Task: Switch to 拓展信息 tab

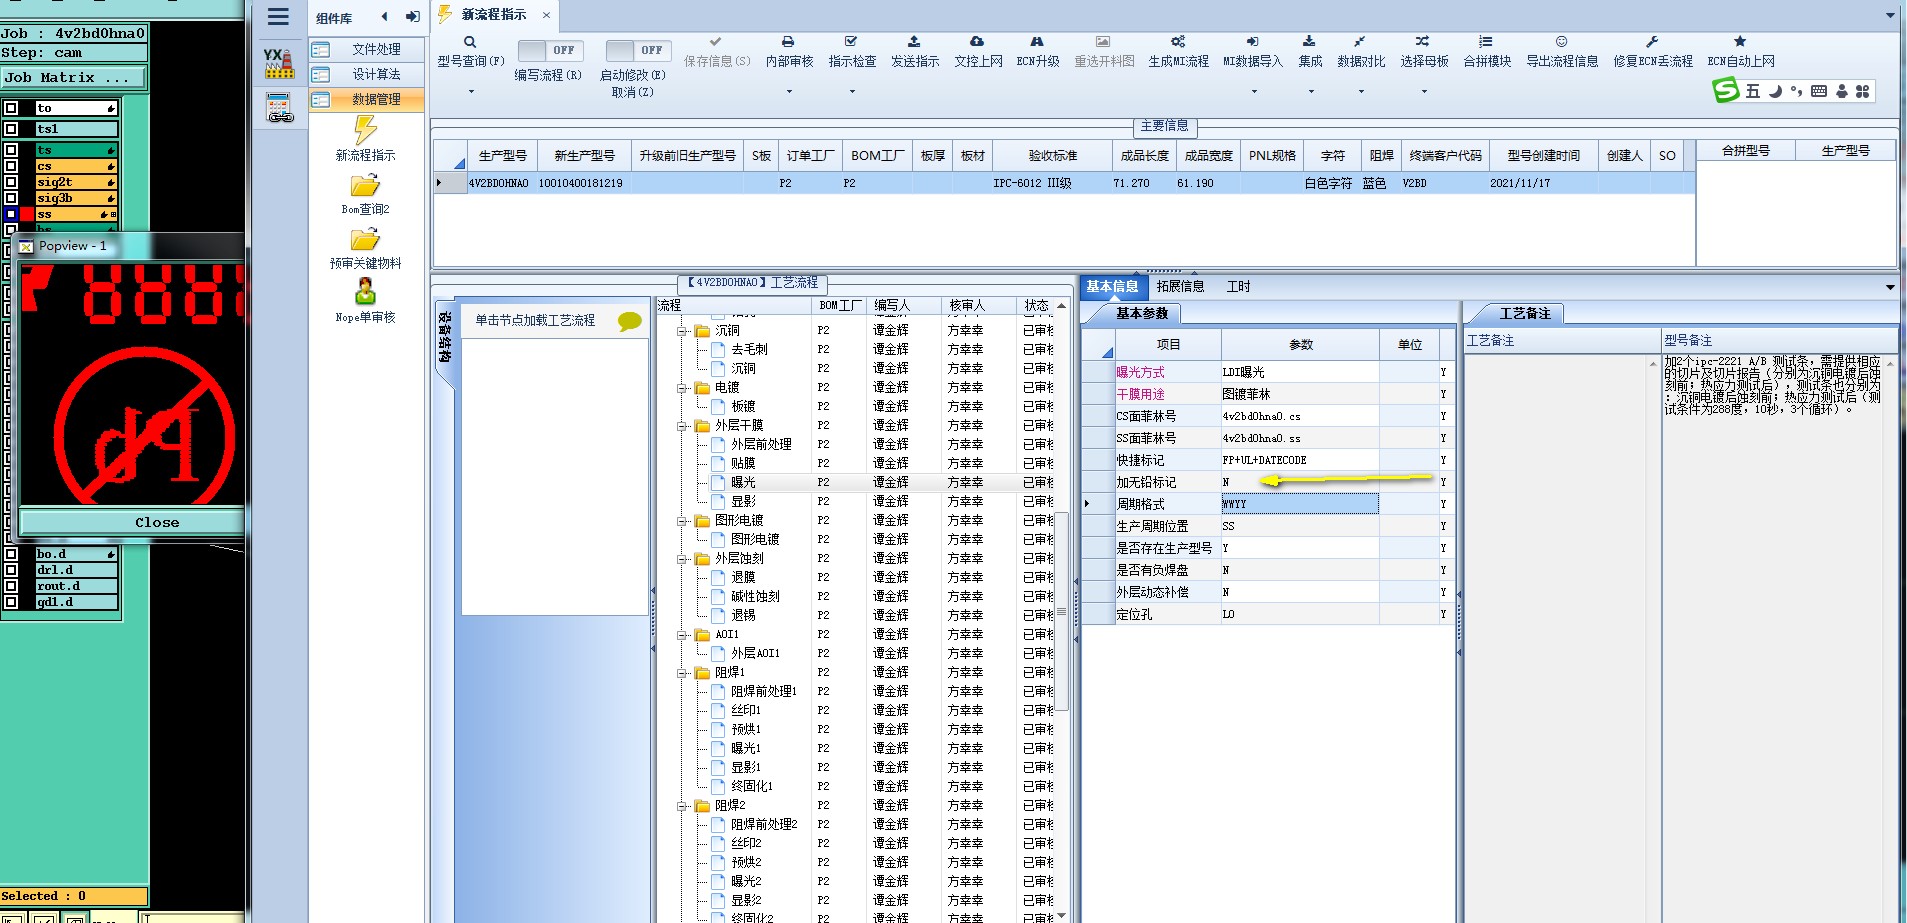Action: pyautogui.click(x=1180, y=286)
